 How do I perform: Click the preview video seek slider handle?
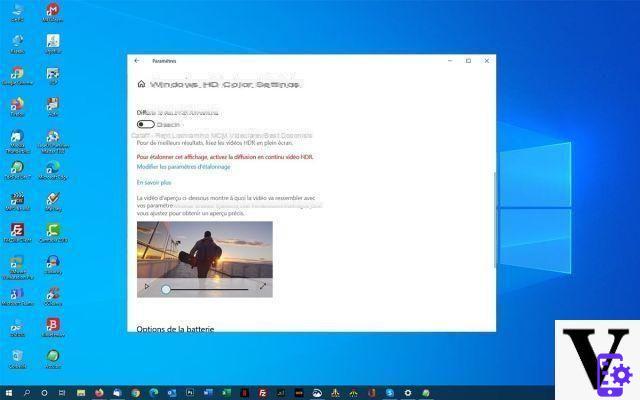pos(165,289)
